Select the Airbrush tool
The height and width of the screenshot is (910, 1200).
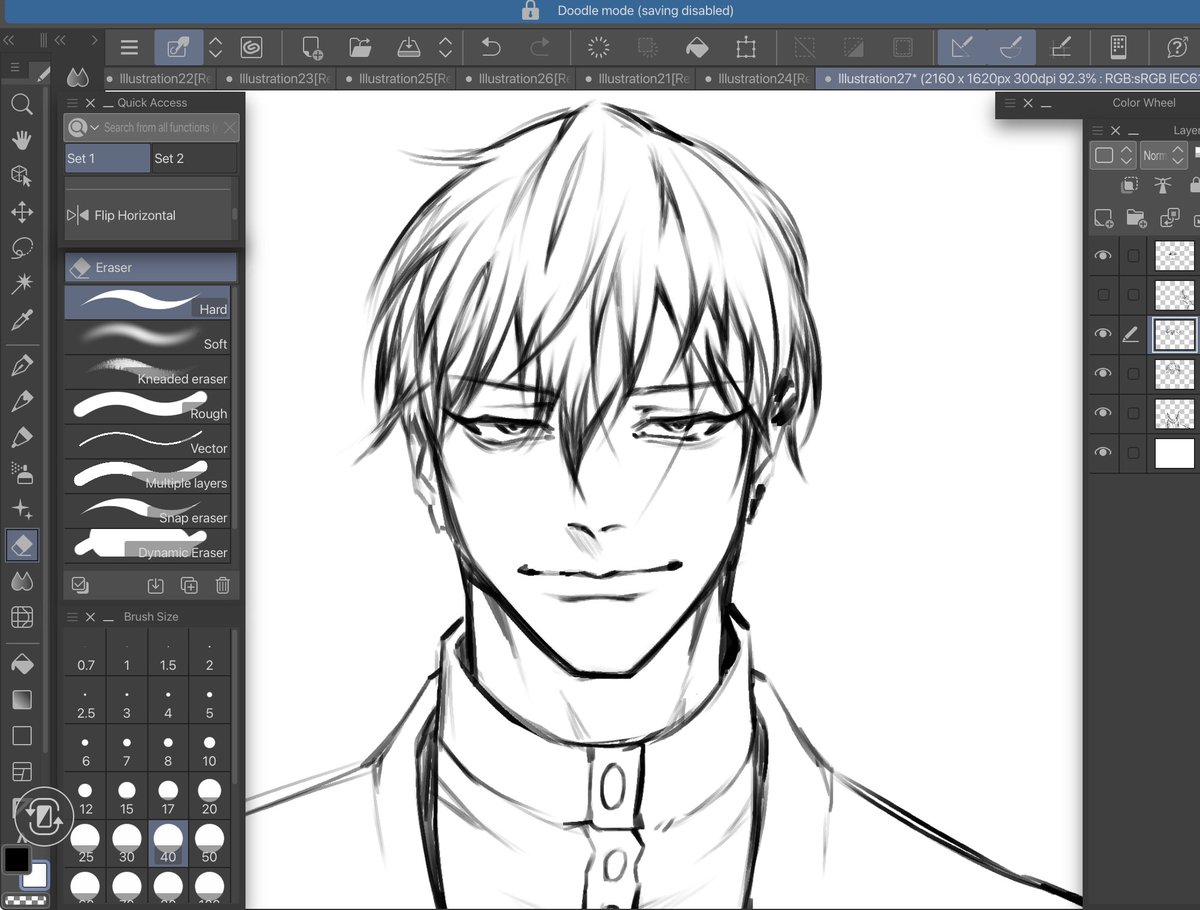click(21, 473)
